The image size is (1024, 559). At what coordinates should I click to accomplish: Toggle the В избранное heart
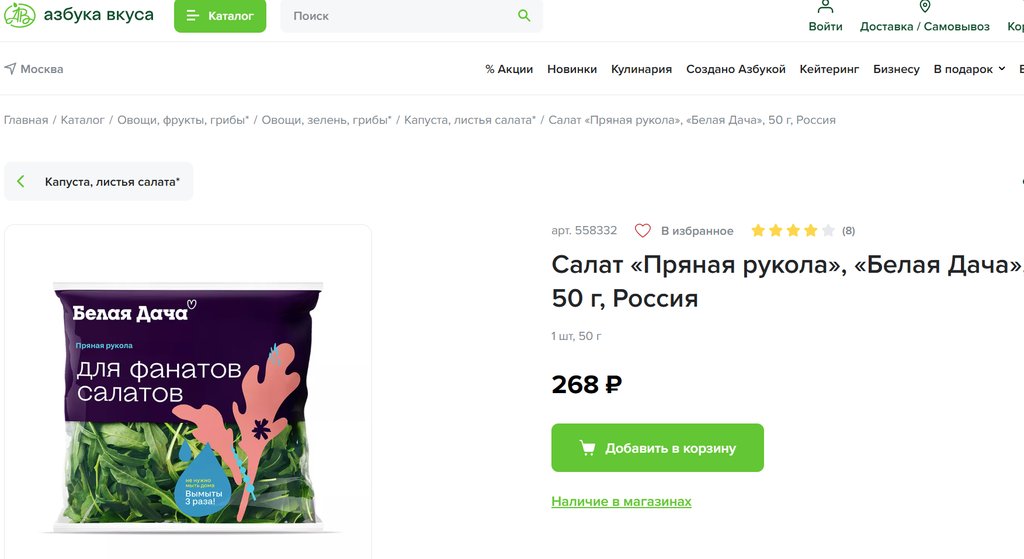(x=643, y=231)
